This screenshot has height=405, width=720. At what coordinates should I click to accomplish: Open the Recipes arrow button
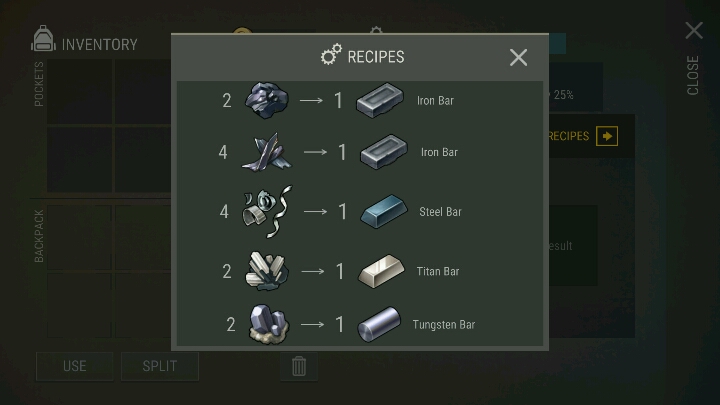click(607, 136)
